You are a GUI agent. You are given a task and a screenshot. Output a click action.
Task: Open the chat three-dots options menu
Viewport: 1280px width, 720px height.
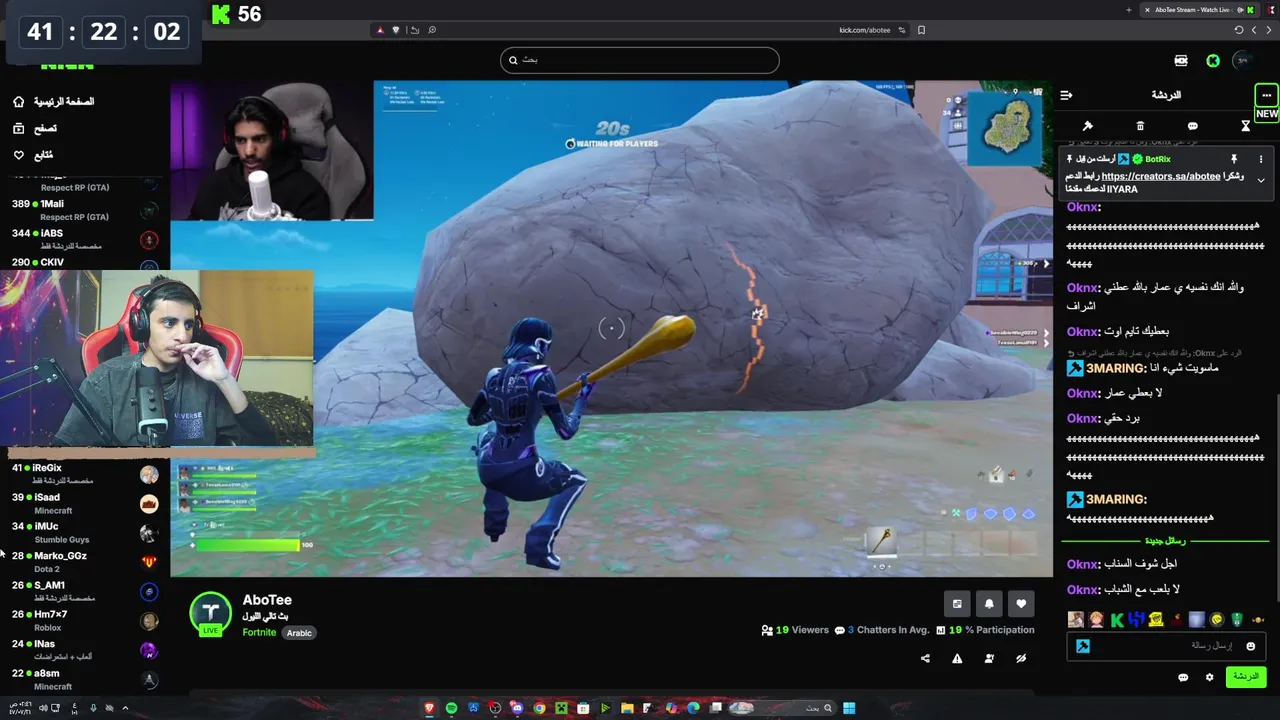click(1266, 95)
